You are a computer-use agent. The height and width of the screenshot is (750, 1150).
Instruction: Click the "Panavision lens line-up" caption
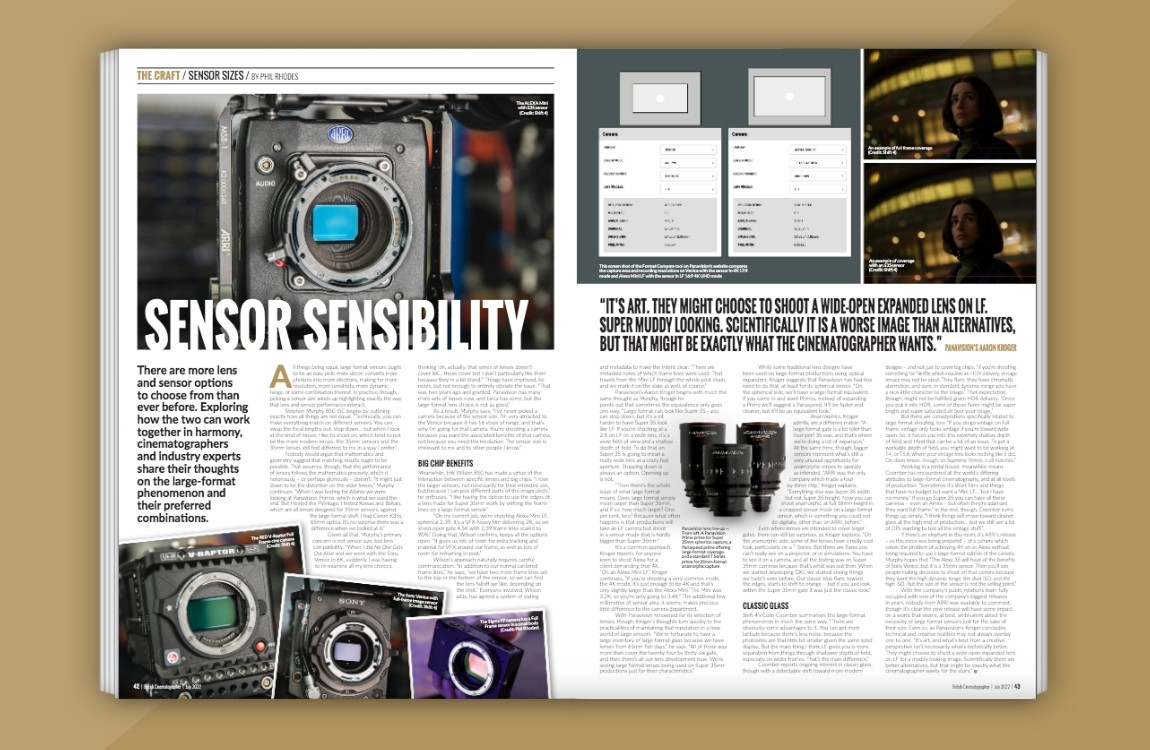click(706, 547)
